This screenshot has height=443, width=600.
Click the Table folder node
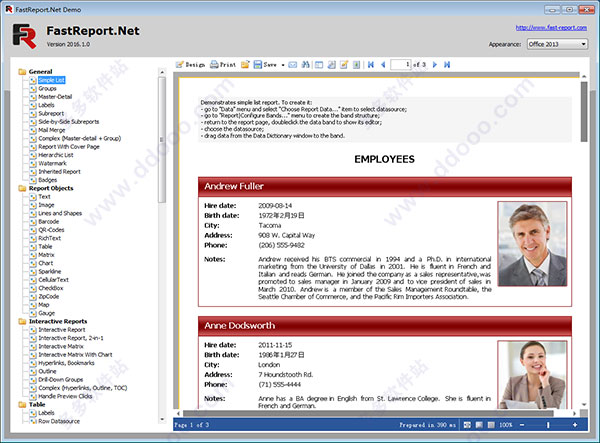pos(37,404)
